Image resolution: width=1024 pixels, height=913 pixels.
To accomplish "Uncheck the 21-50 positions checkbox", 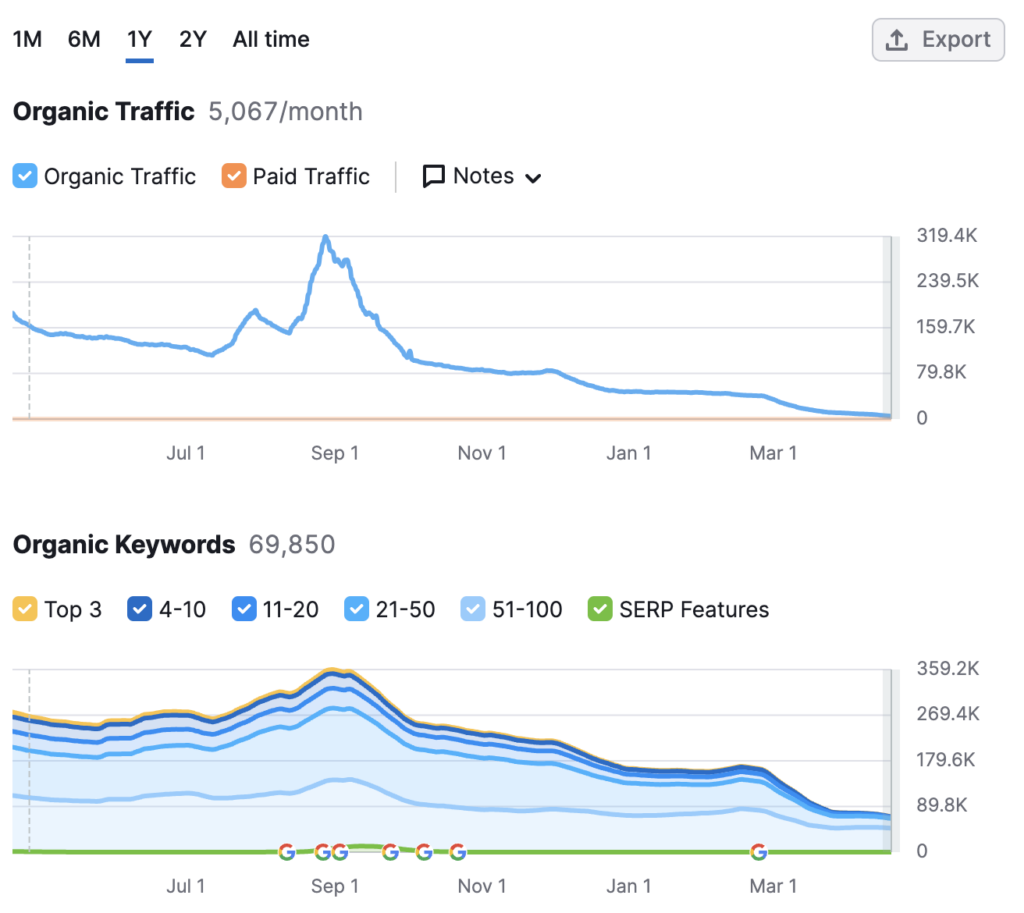I will click(356, 609).
